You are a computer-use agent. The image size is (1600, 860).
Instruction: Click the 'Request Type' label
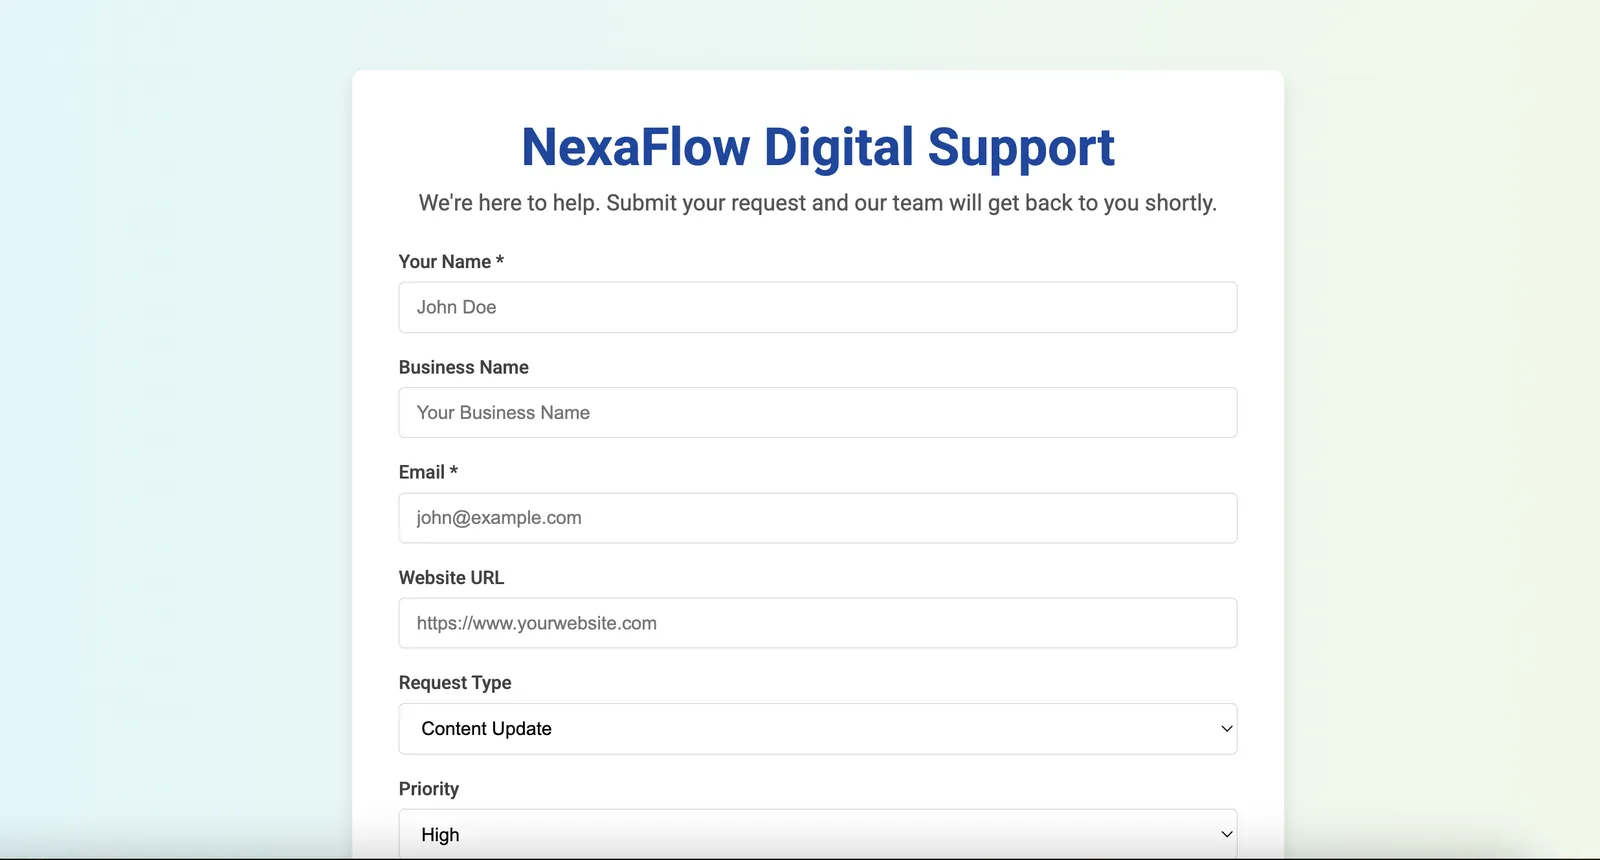[455, 683]
